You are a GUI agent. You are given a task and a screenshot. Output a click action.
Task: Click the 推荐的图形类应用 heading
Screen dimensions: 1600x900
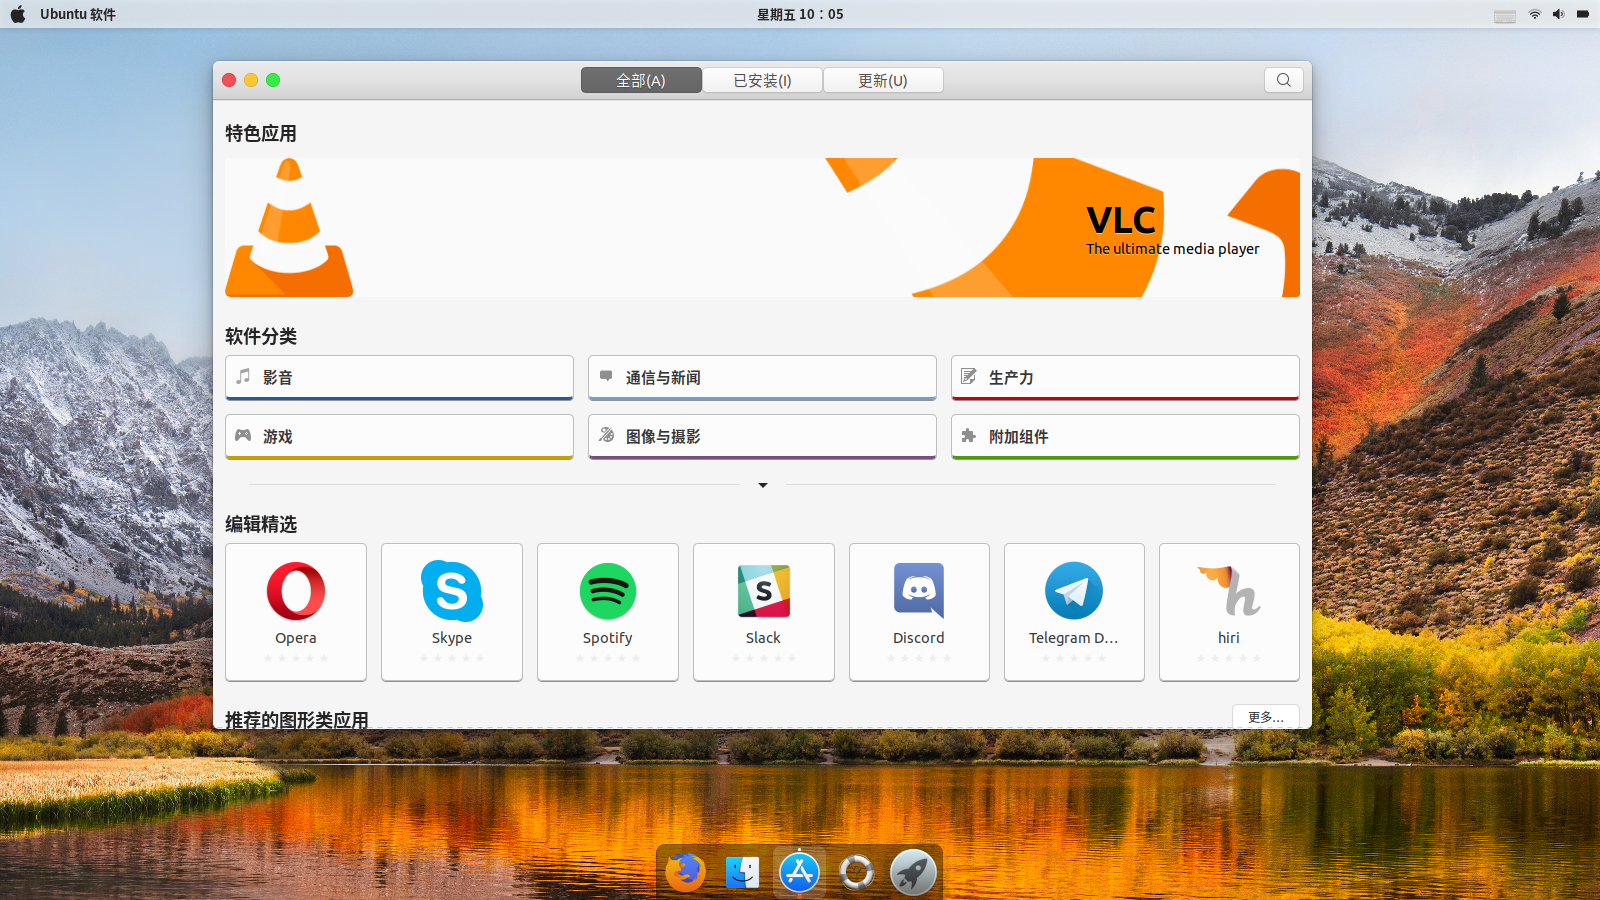297,719
